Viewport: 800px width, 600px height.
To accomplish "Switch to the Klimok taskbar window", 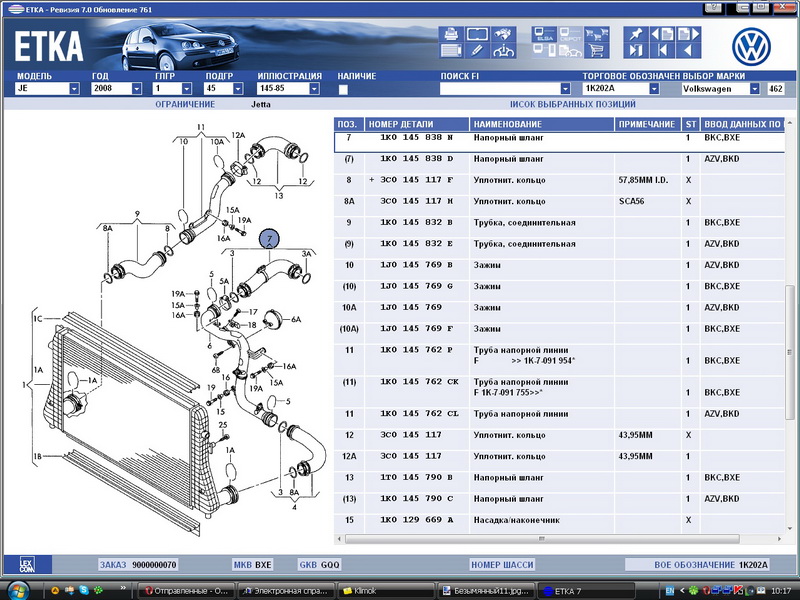I will [386, 591].
